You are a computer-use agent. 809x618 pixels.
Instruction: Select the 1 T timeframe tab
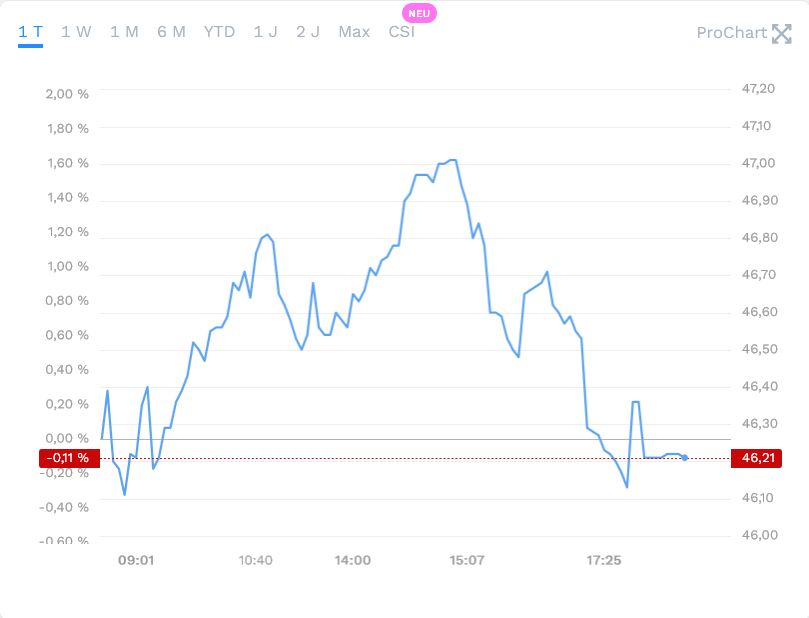pos(30,32)
